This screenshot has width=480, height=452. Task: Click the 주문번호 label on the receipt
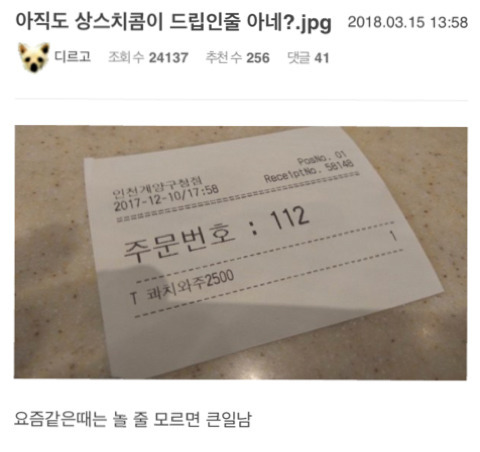pyautogui.click(x=179, y=242)
